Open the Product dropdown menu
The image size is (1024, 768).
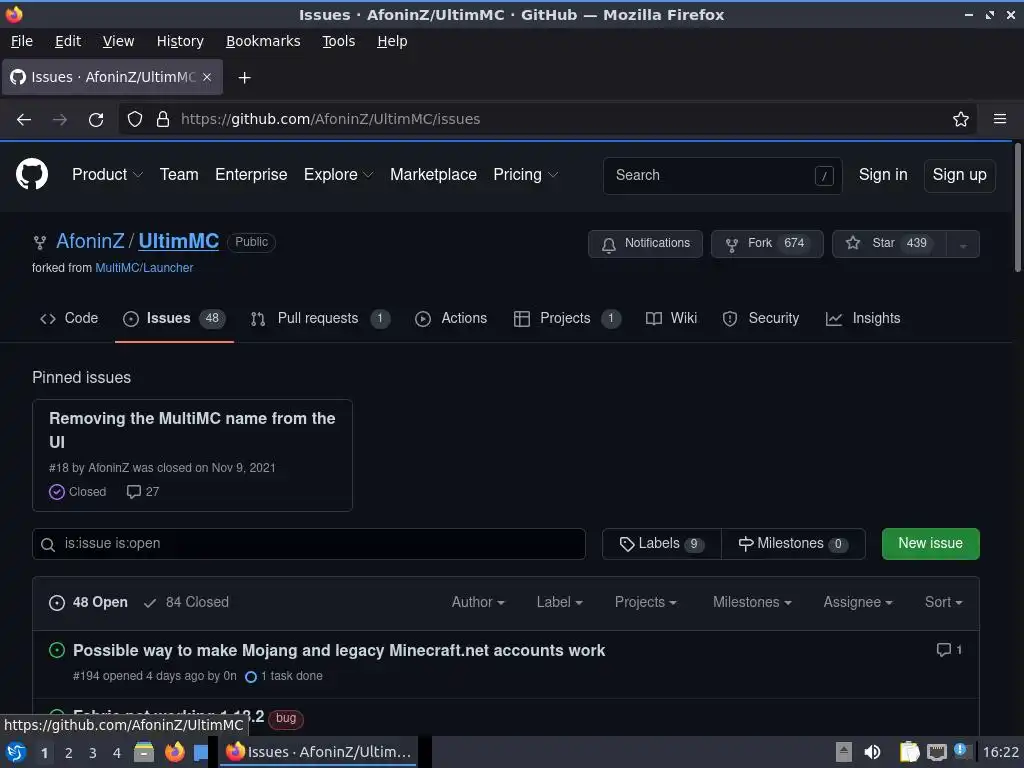(107, 174)
